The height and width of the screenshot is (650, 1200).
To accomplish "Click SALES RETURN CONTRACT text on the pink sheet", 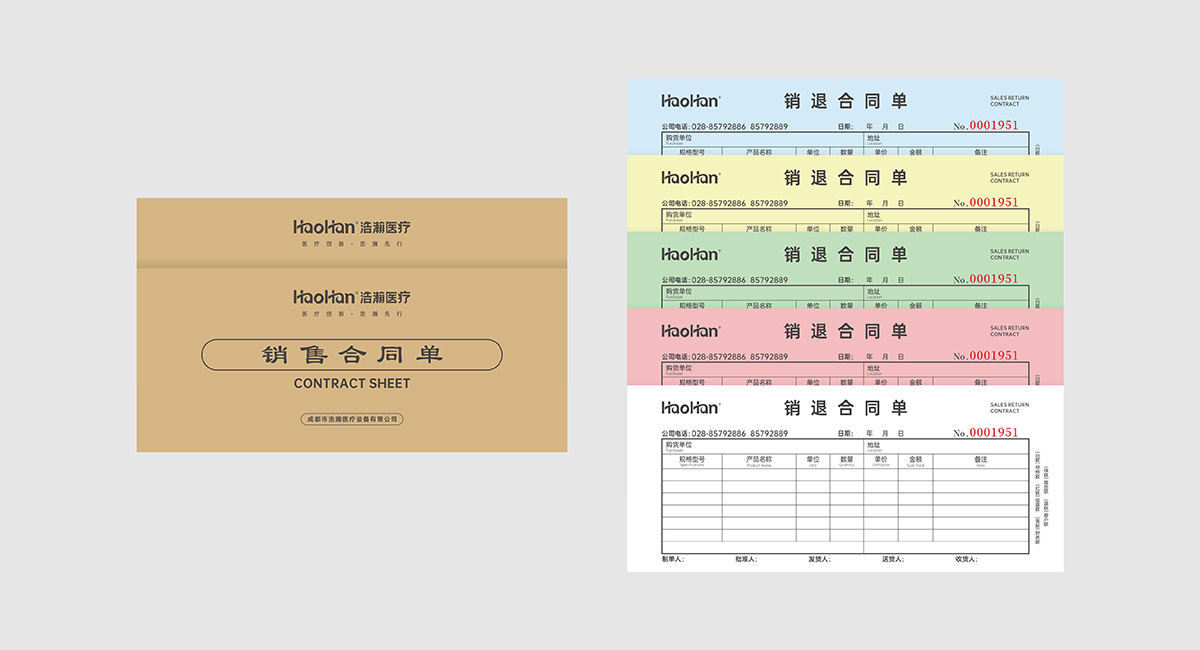I will 1009,331.
